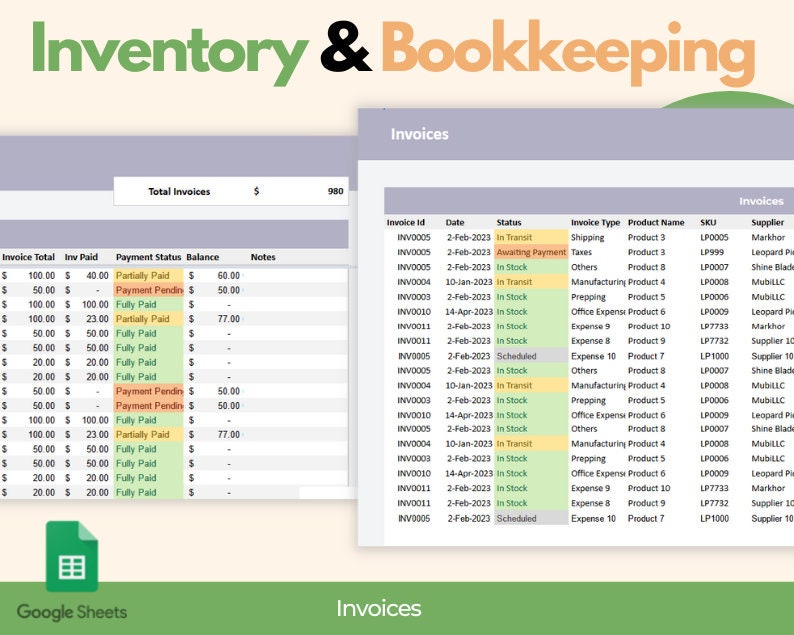The width and height of the screenshot is (794, 635).
Task: Select the Total Invoices label cell
Action: click(179, 191)
